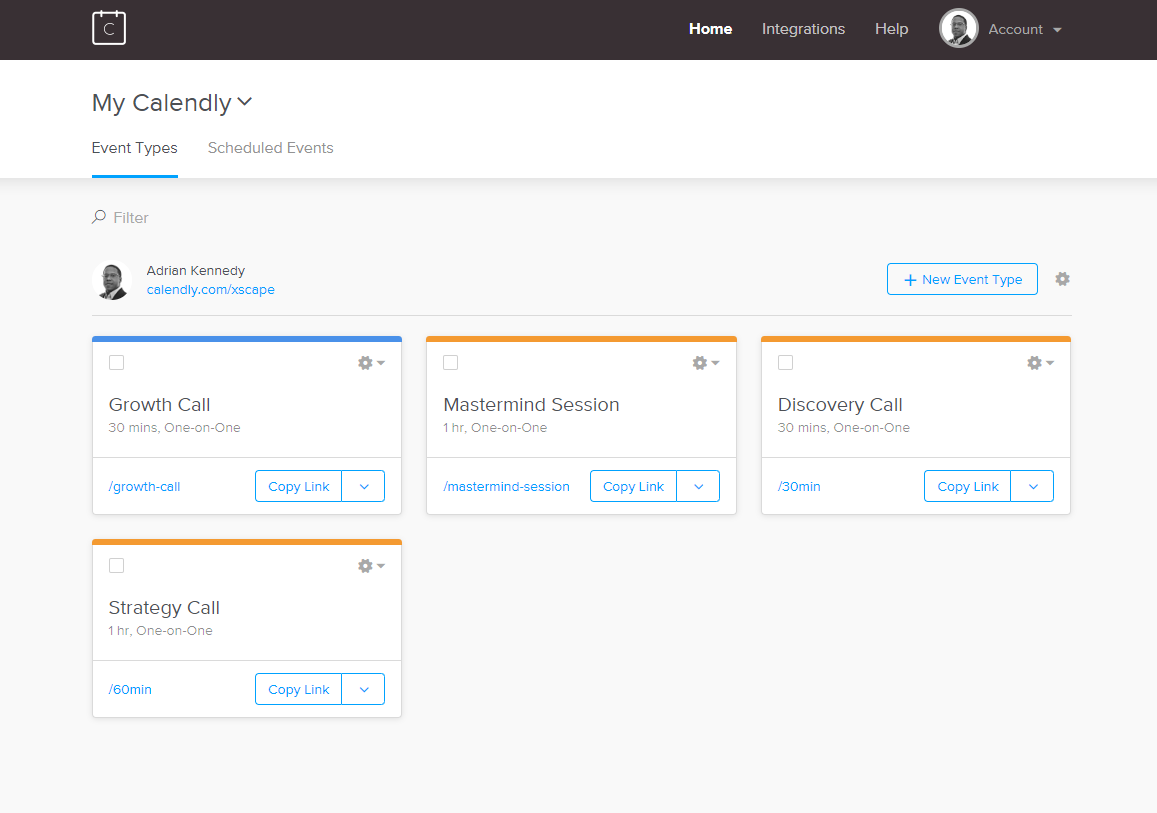Open gear settings on Discovery Call card
The width and height of the screenshot is (1157, 813).
click(x=1040, y=363)
